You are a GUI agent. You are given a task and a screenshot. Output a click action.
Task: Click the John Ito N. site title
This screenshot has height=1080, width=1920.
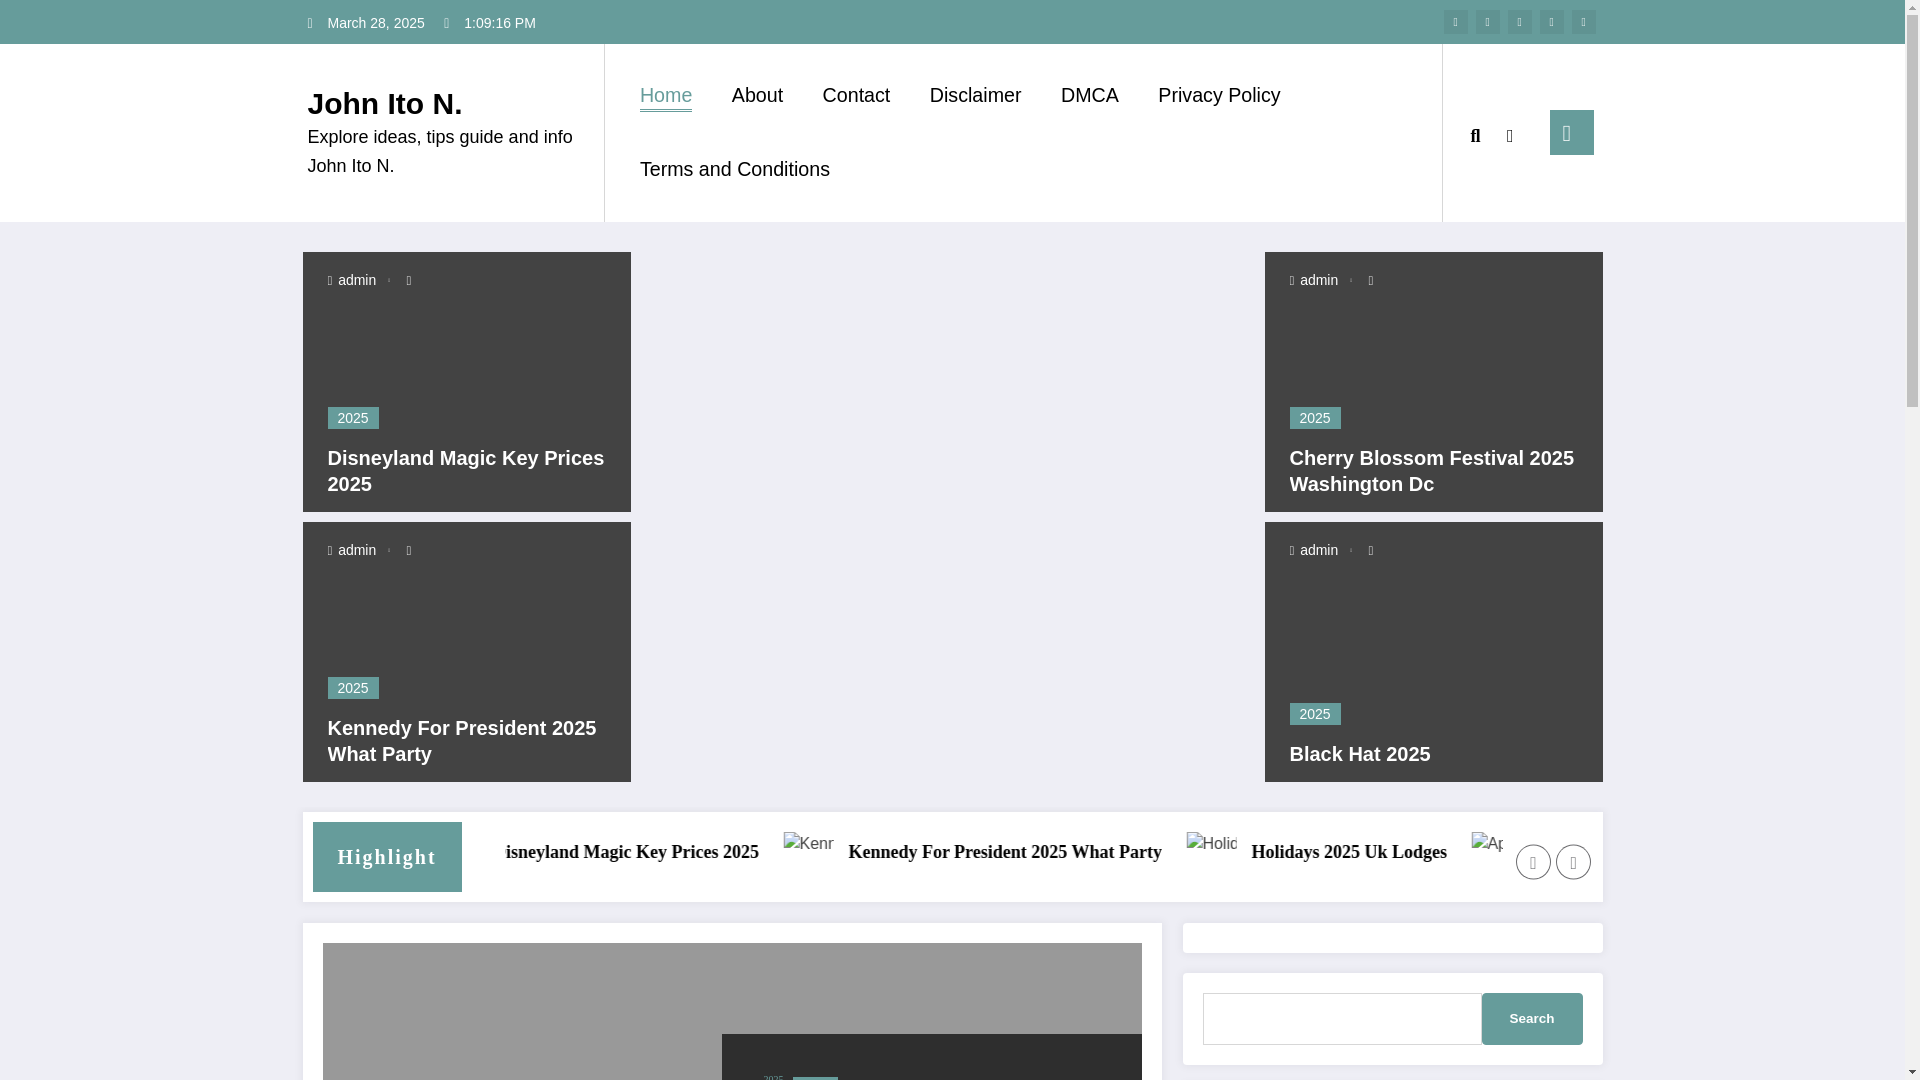click(x=385, y=104)
